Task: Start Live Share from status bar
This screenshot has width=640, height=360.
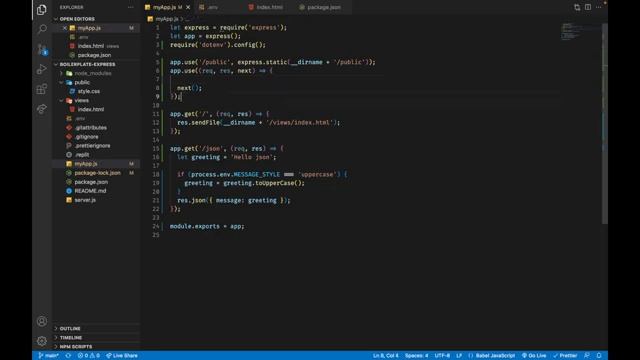Action: pyautogui.click(x=122, y=356)
